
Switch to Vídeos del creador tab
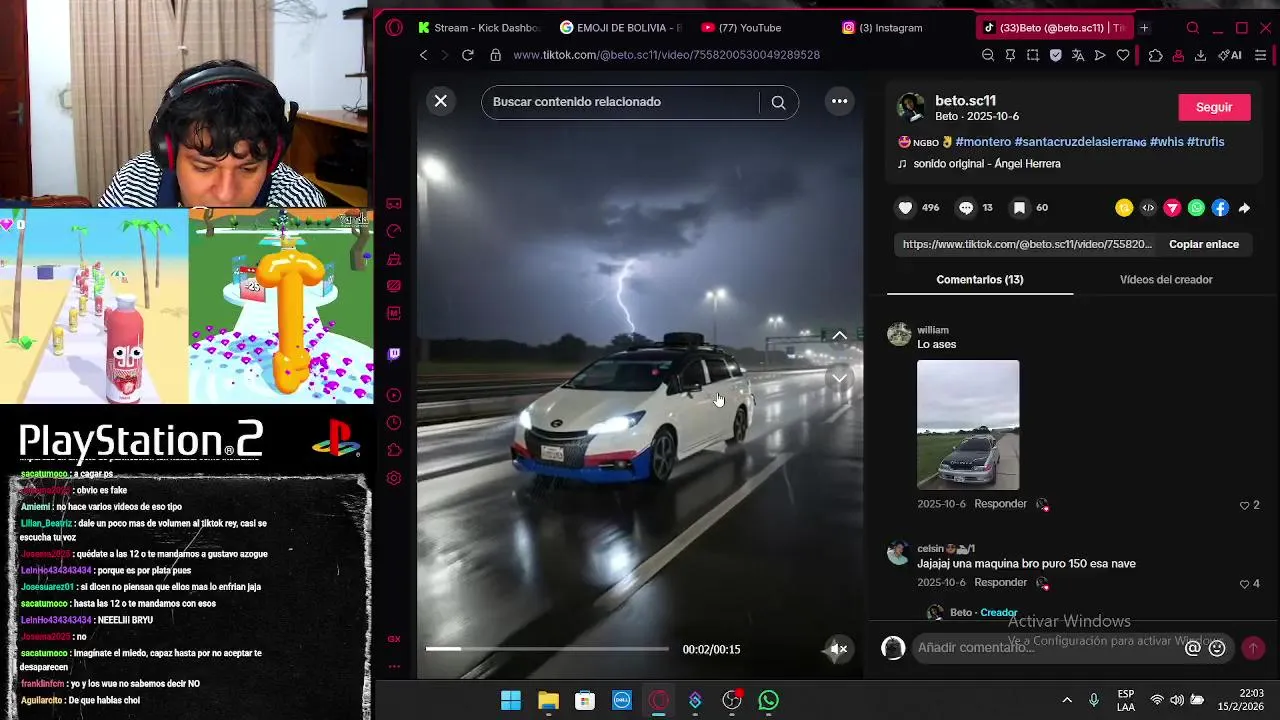pos(1166,280)
